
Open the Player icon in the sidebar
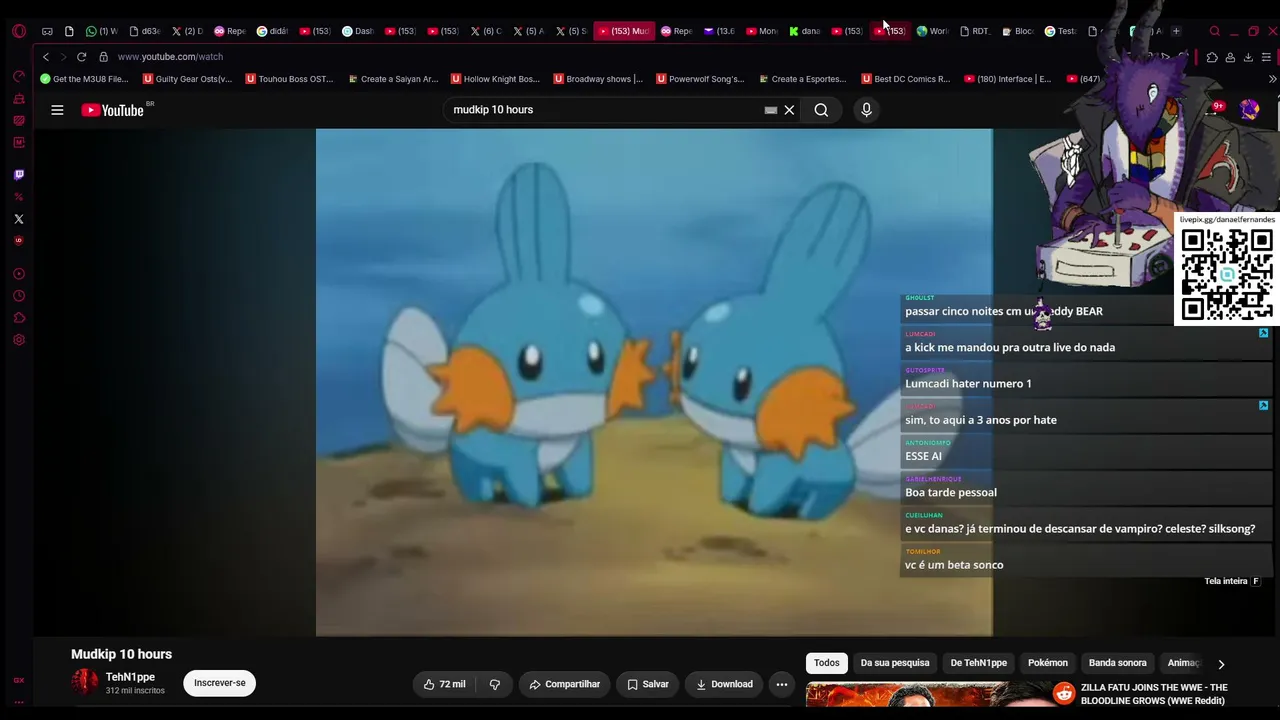[x=19, y=274]
